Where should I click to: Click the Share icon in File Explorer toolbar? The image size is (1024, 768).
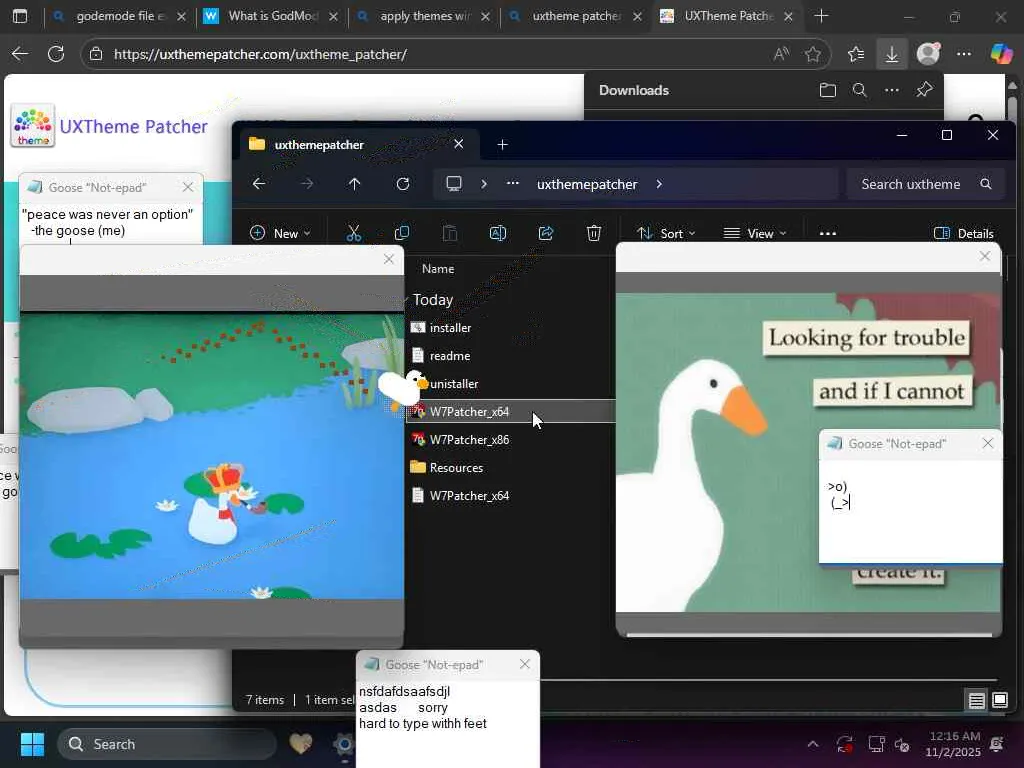click(x=546, y=233)
